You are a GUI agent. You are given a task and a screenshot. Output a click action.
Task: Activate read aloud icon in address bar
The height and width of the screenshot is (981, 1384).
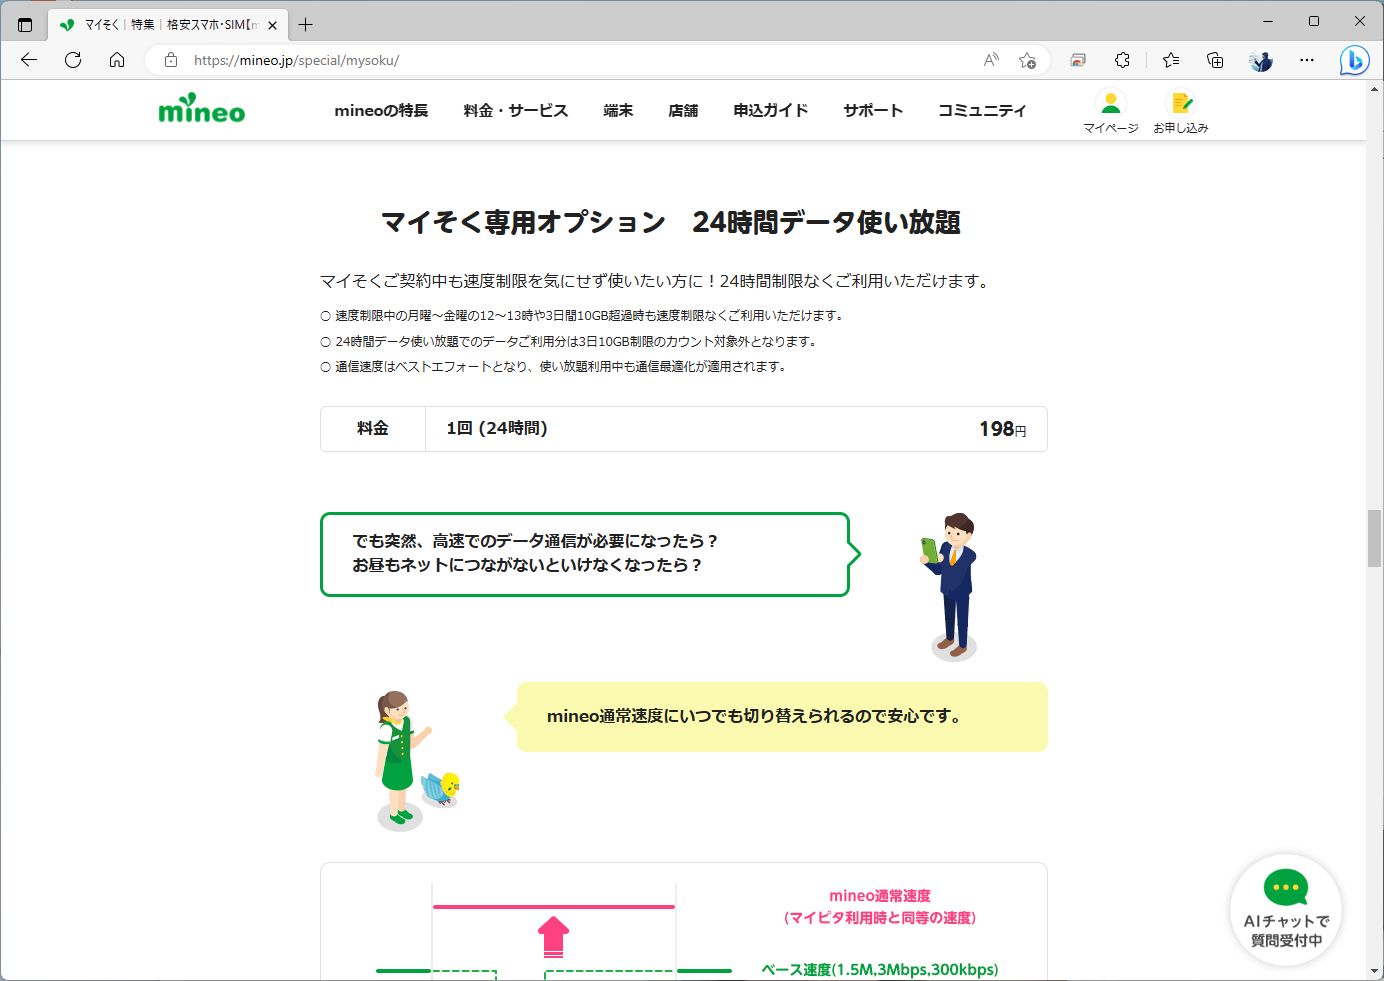991,60
